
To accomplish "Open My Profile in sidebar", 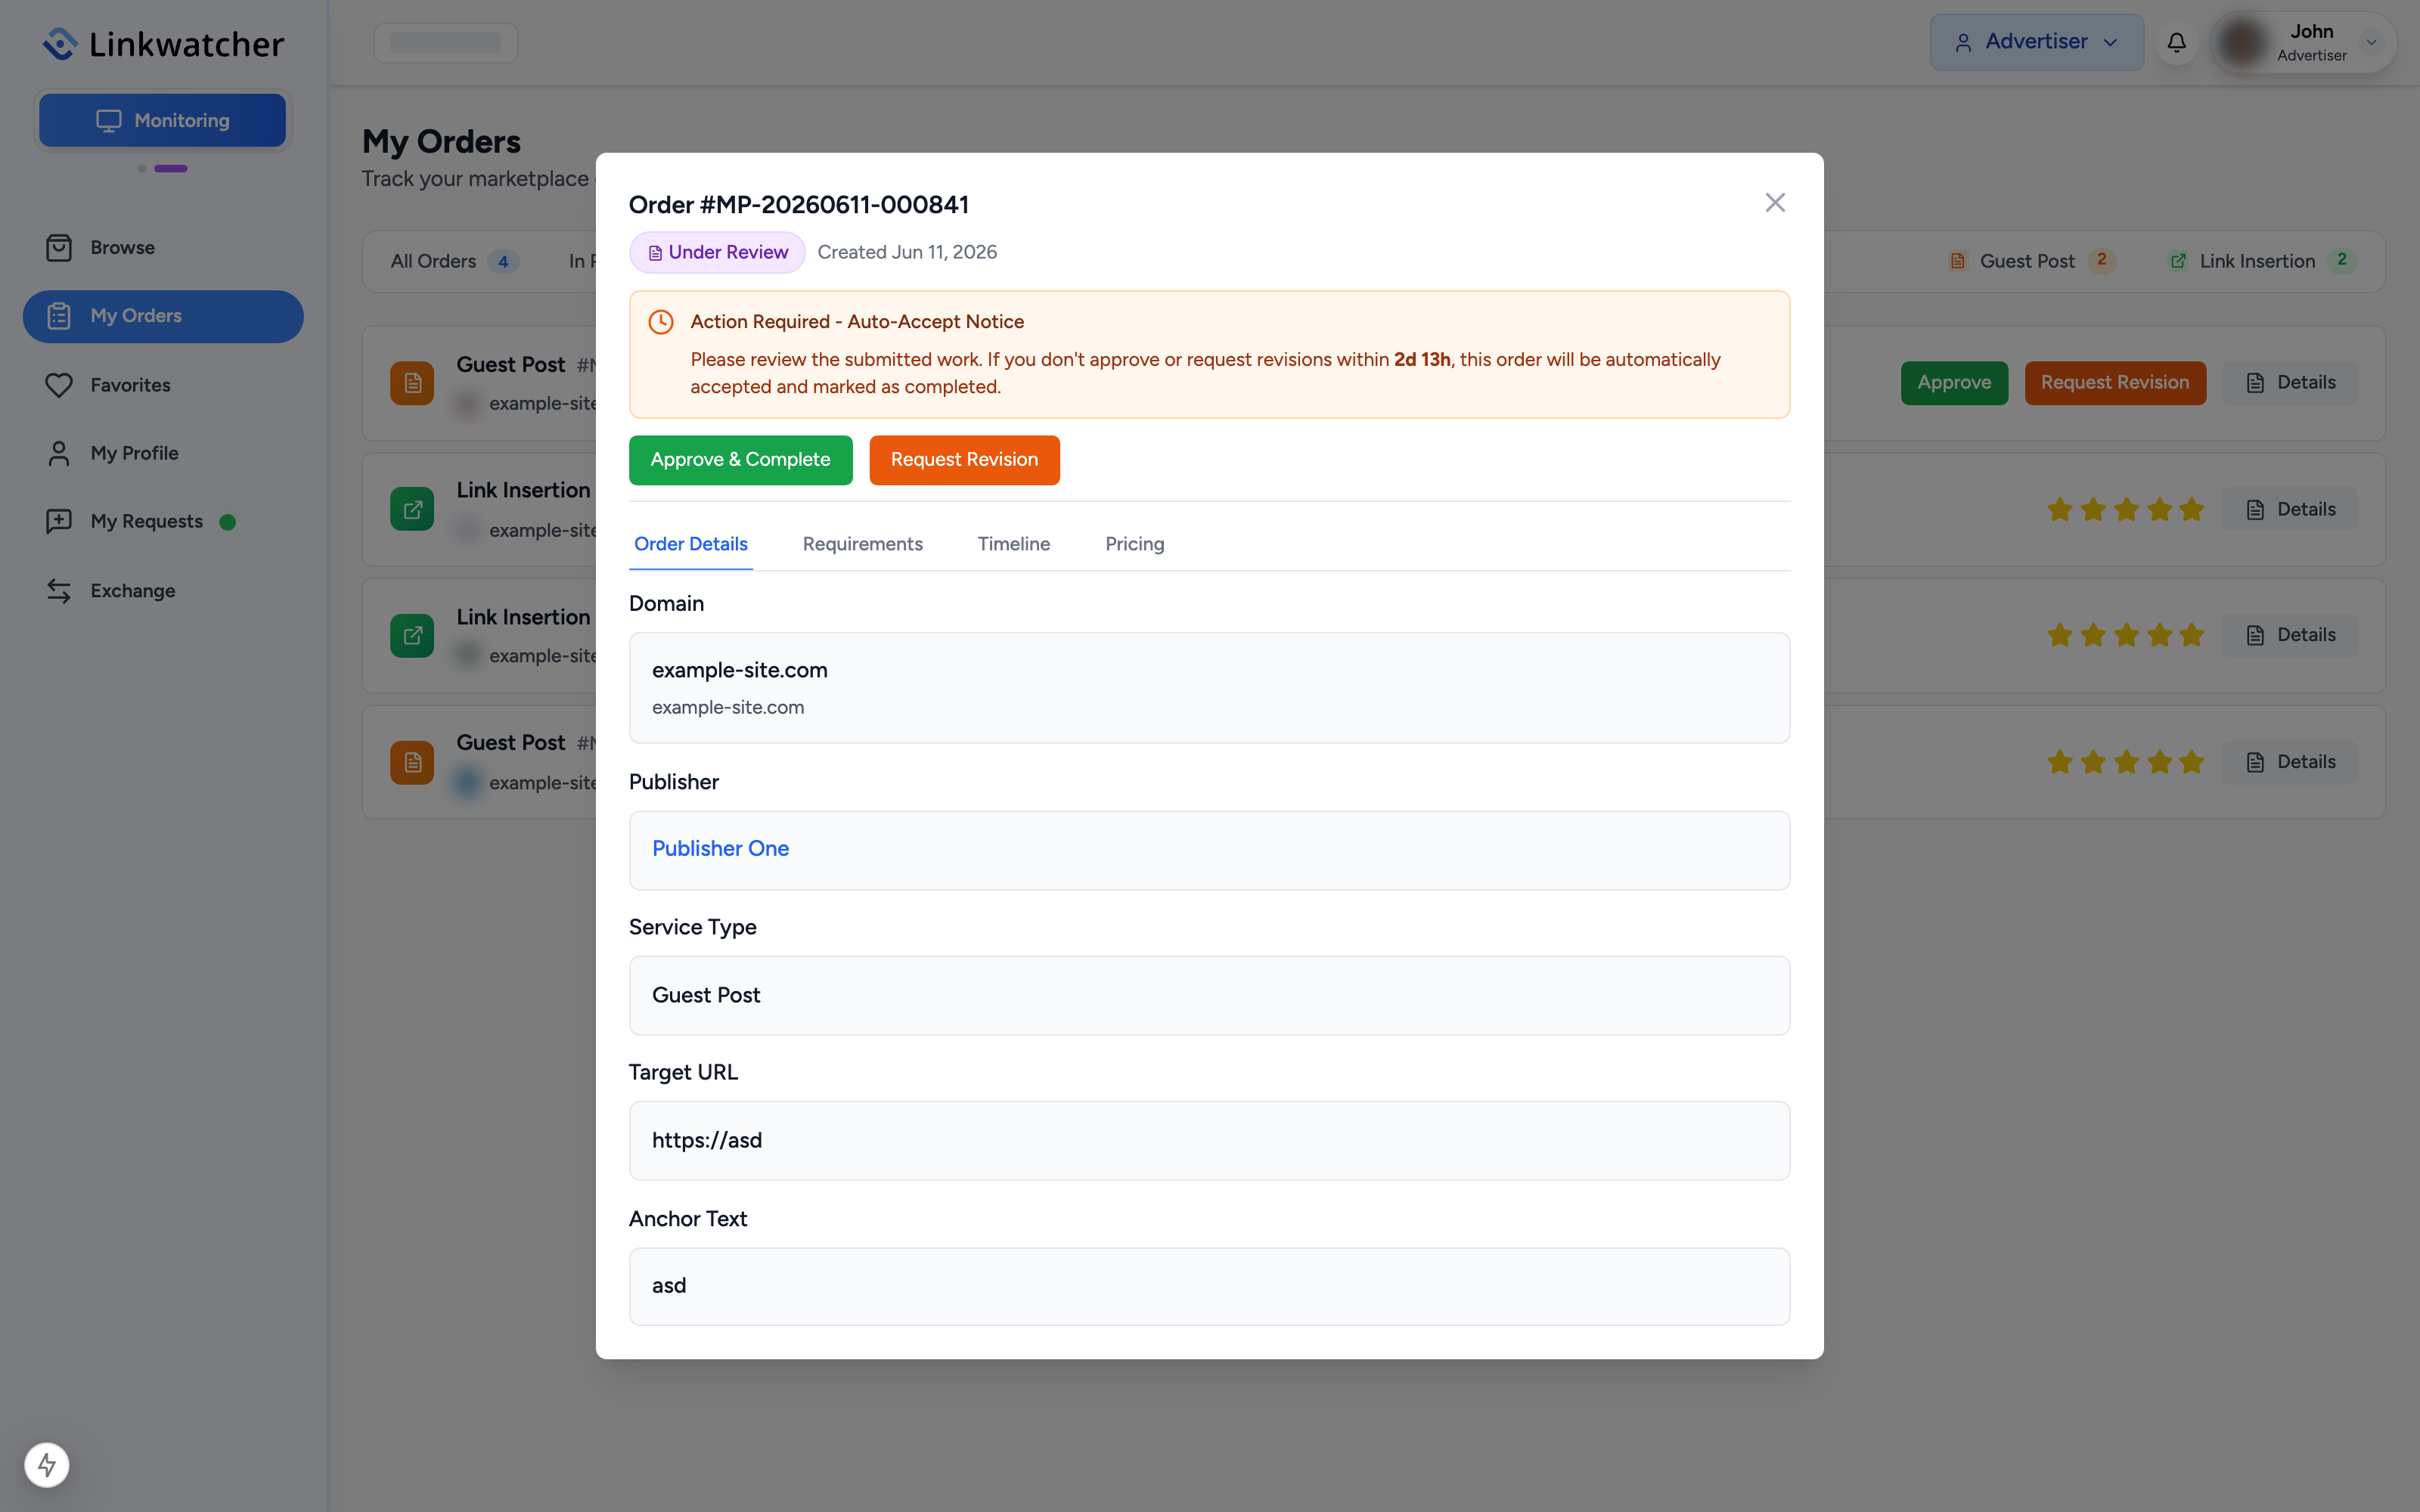I will (163, 453).
